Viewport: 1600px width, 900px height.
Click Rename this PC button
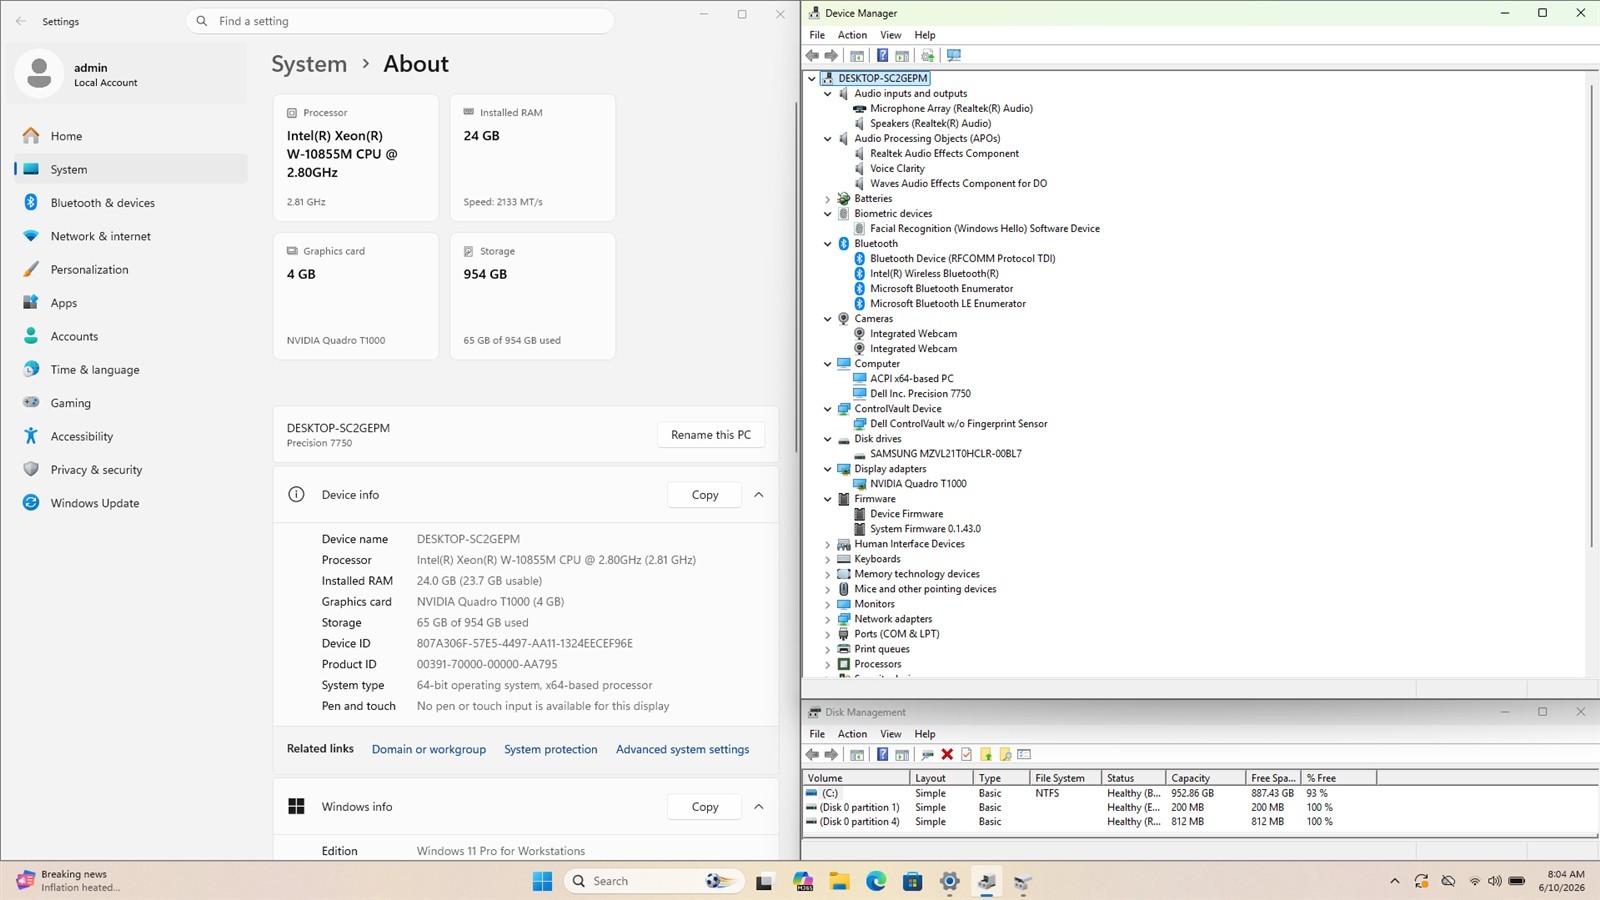coord(711,435)
